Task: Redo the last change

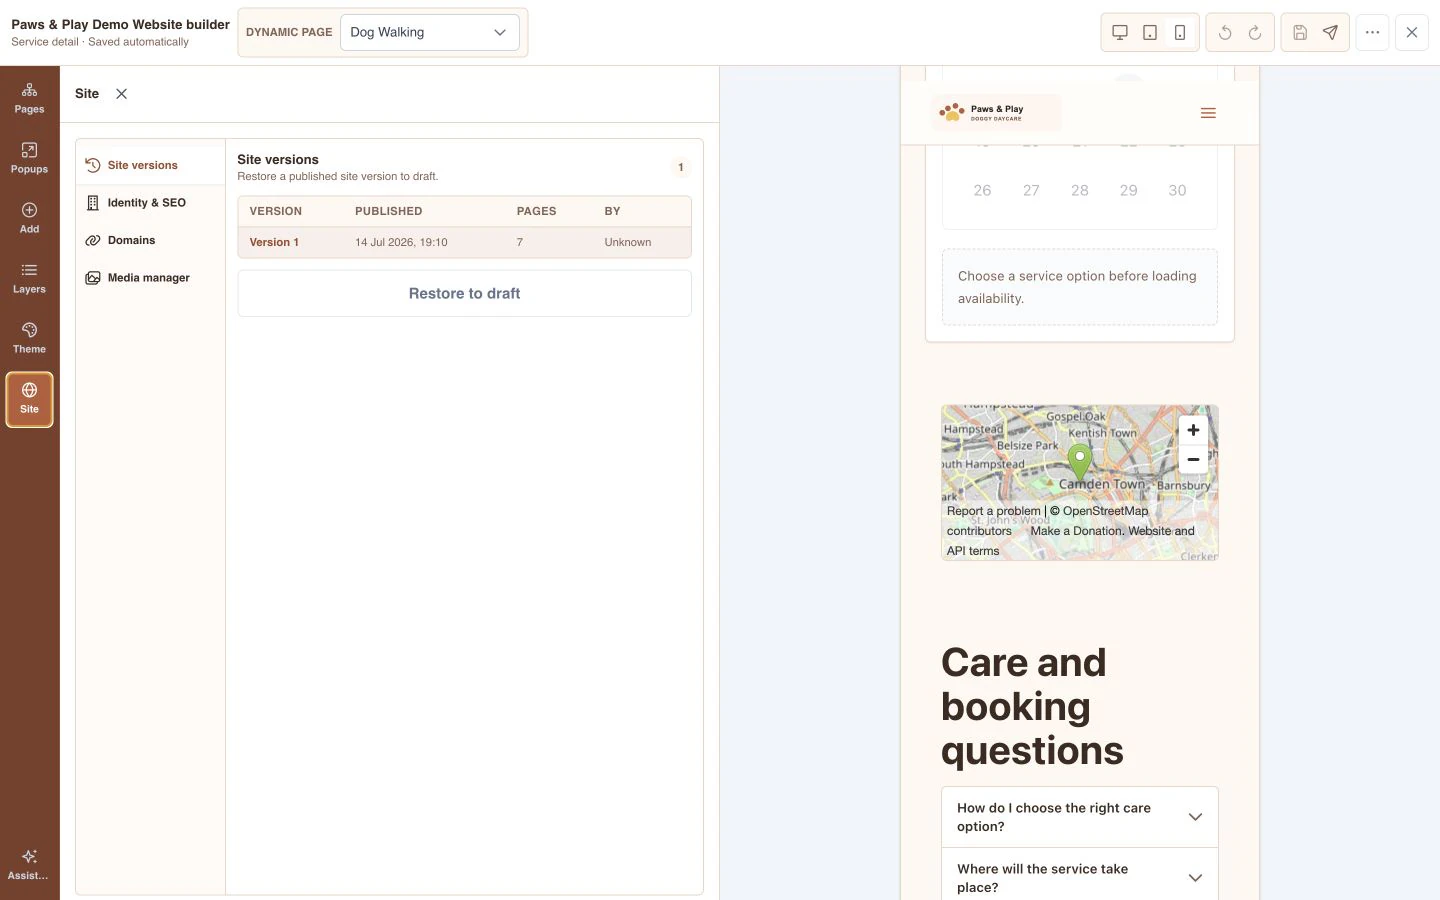Action: (1255, 32)
